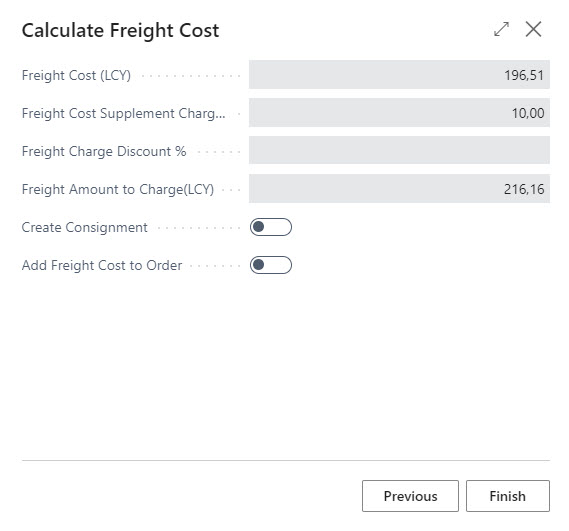Finish the freight cost wizard
The image size is (569, 531).
coord(508,496)
